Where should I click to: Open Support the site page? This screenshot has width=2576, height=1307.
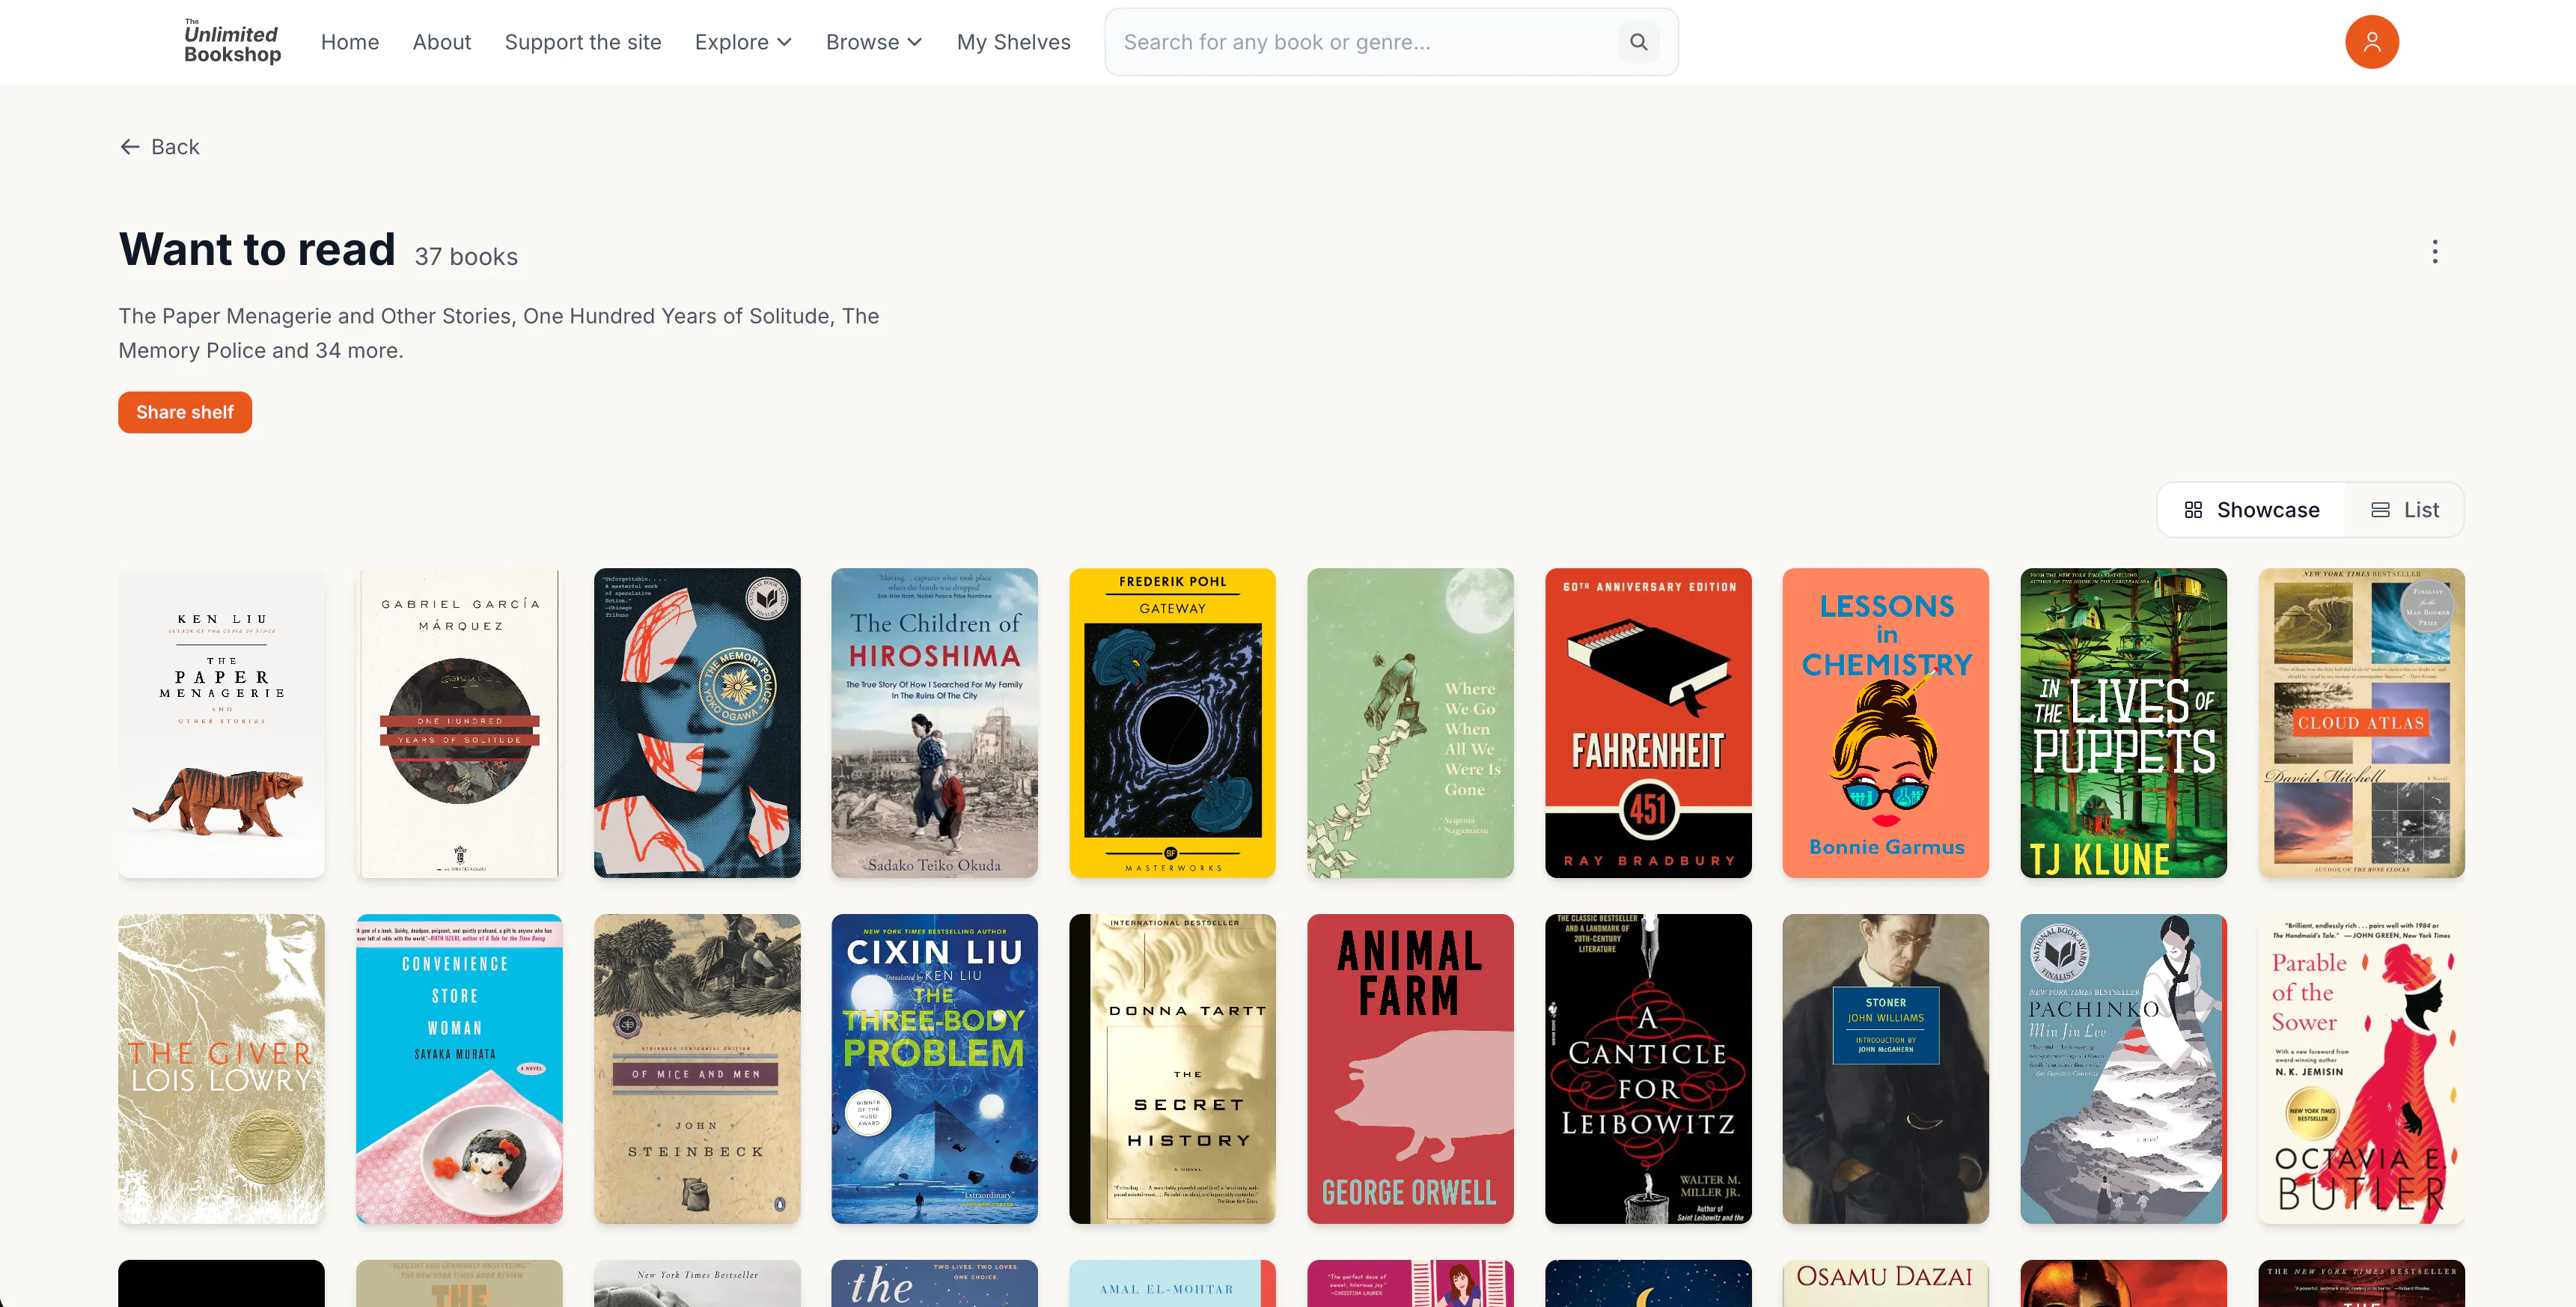coord(583,42)
